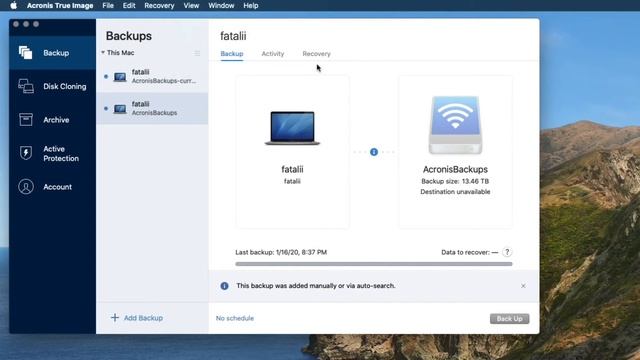Click the fatalii laptop source icon
This screenshot has height=360, width=640.
pyautogui.click(x=292, y=128)
